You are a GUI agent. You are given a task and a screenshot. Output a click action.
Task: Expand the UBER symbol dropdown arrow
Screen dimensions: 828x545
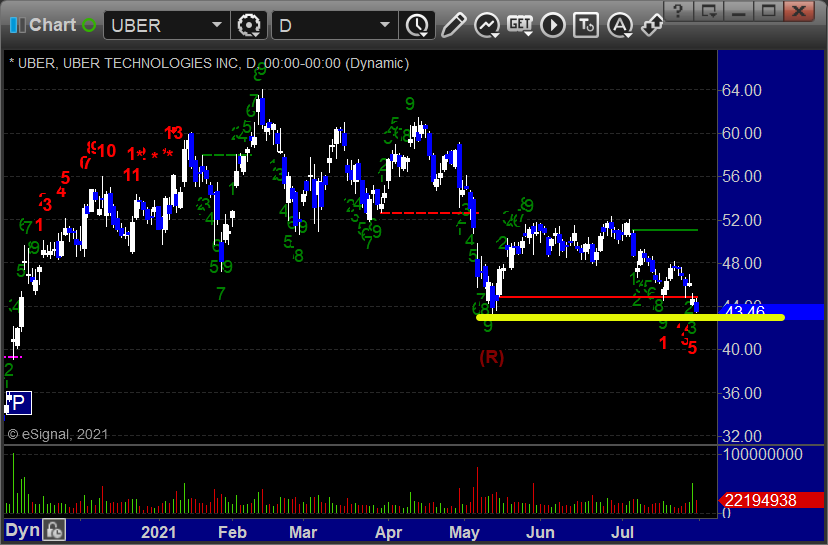tap(217, 25)
